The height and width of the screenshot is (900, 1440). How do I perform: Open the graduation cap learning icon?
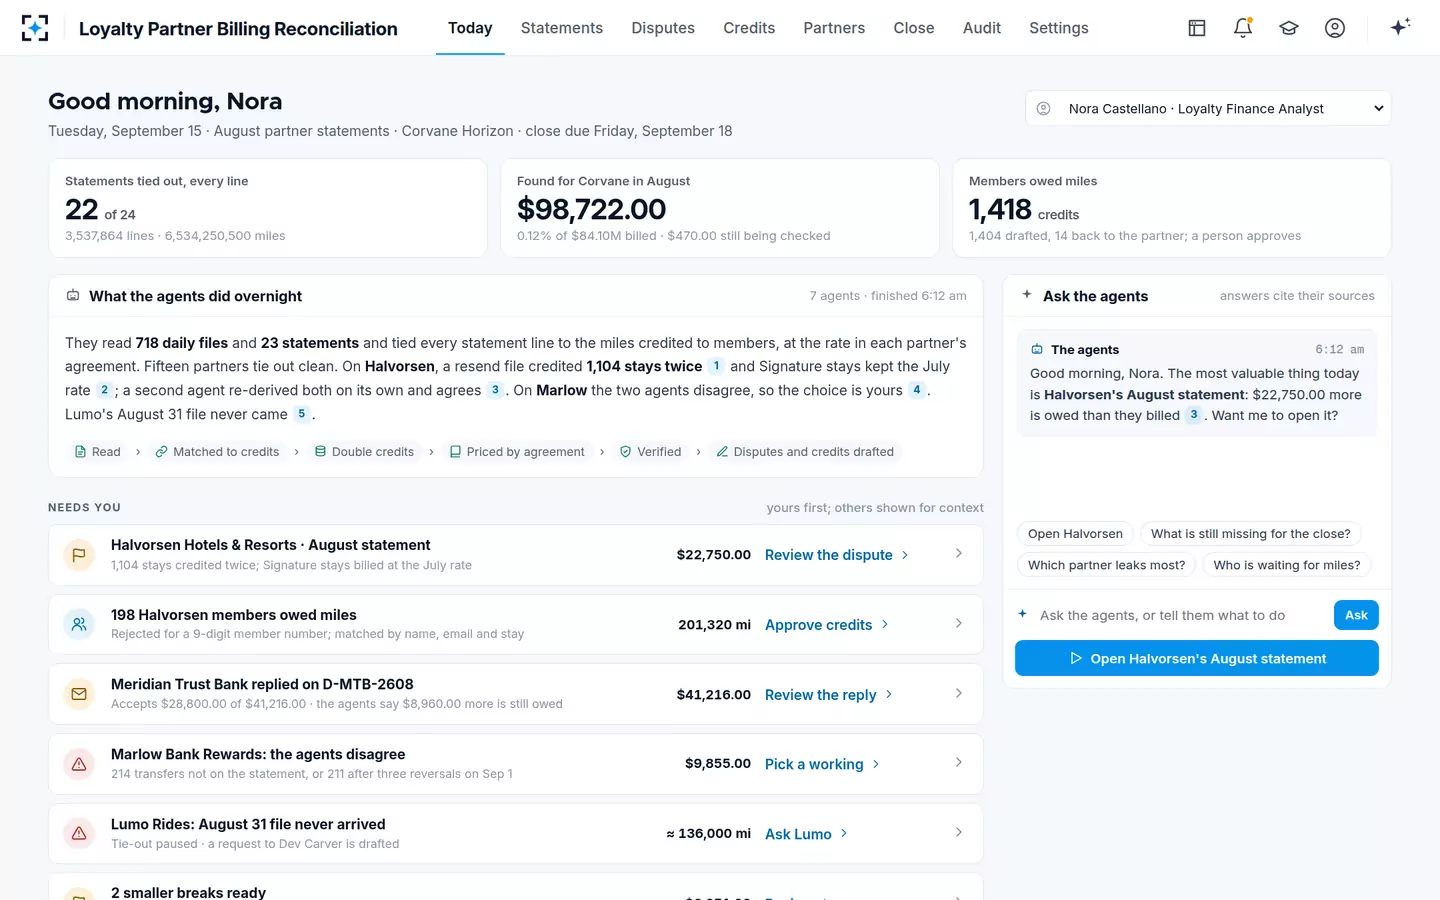tap(1289, 28)
